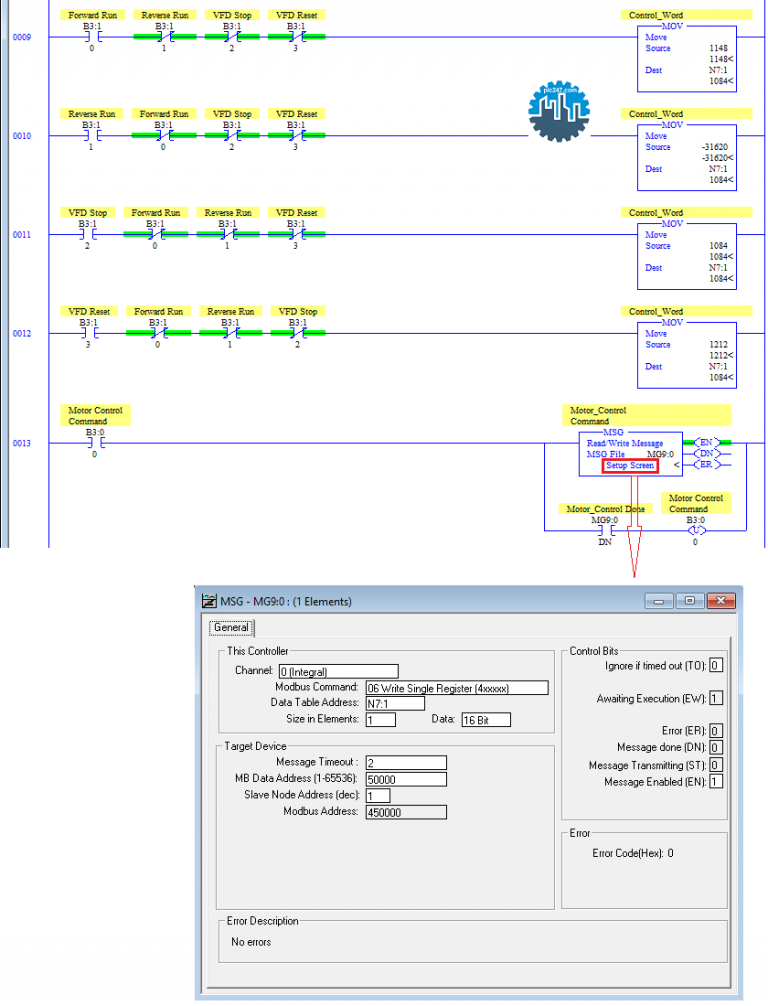The width and height of the screenshot is (768, 1006).
Task: Click the Slave Node Address field
Action: point(378,796)
